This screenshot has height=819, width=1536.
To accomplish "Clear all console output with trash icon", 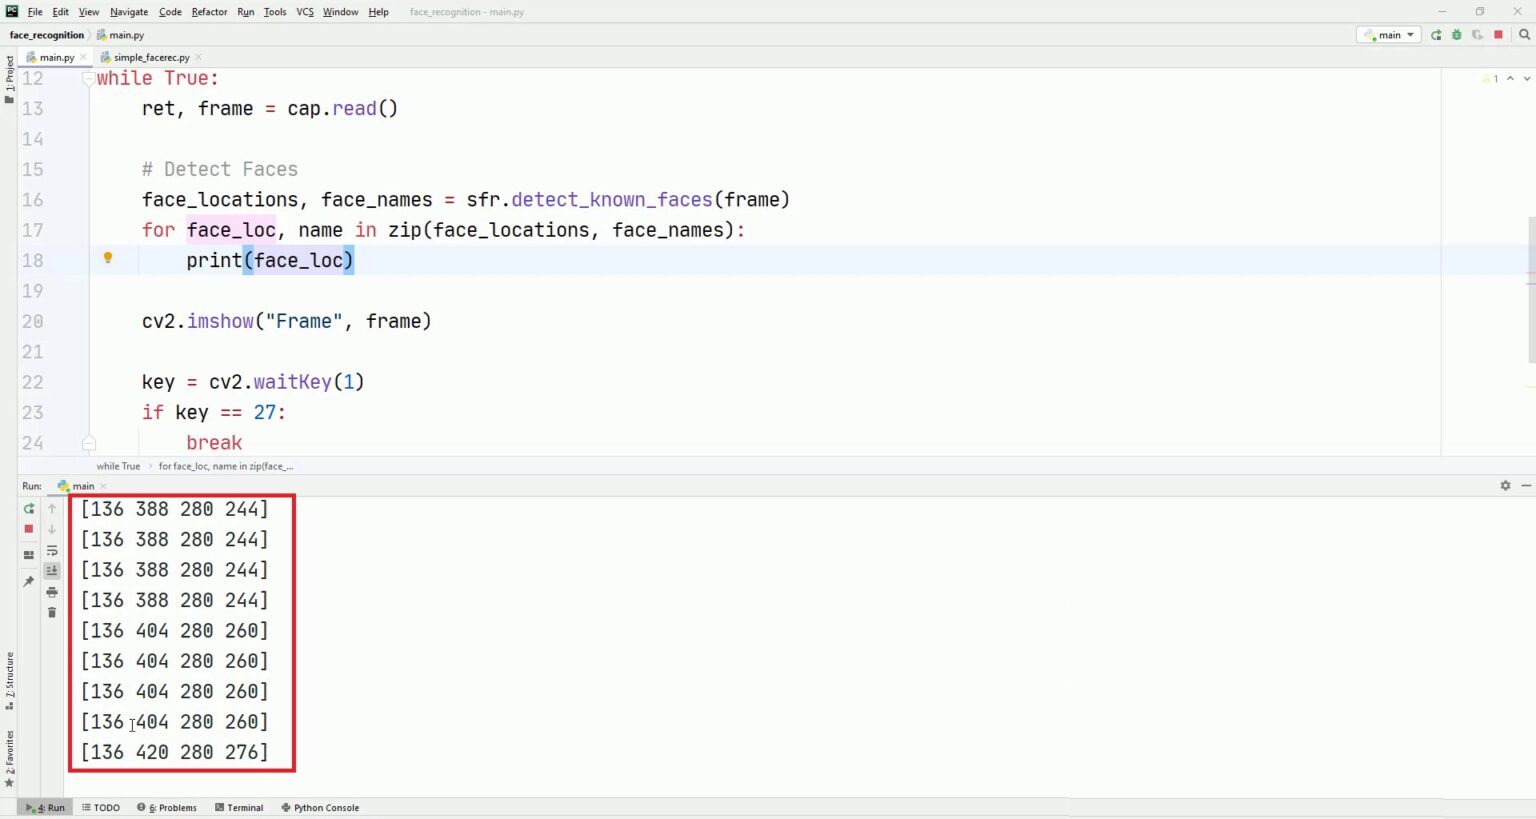I will click(52, 613).
